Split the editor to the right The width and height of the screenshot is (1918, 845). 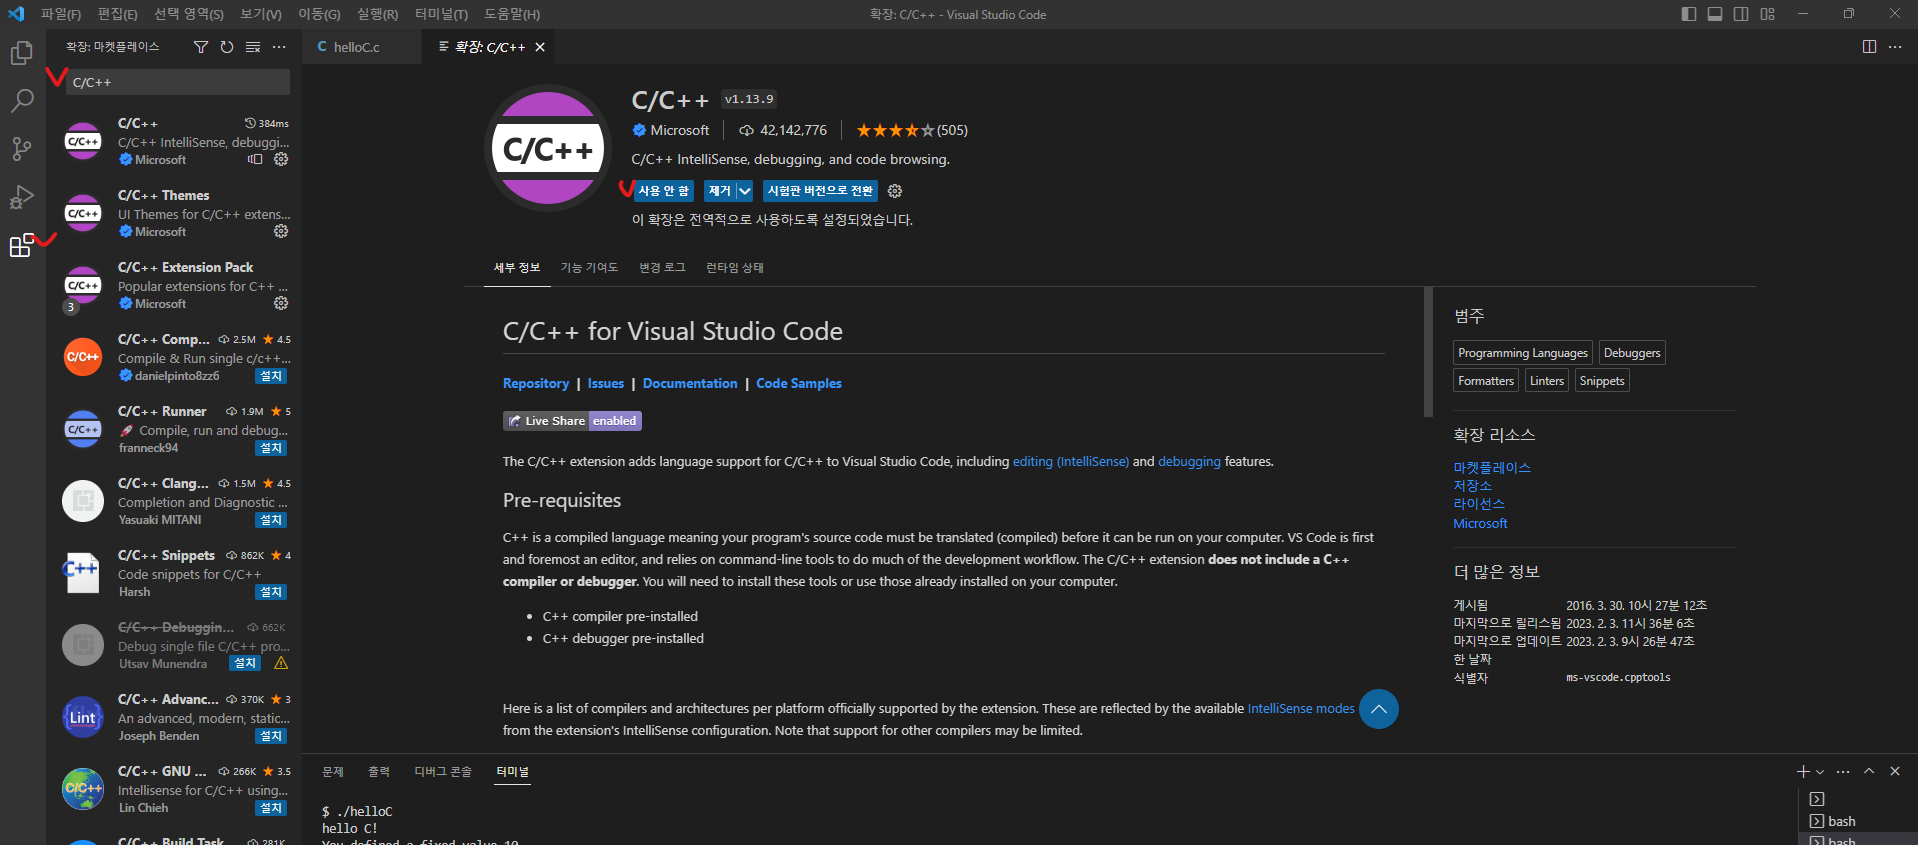[x=1869, y=47]
